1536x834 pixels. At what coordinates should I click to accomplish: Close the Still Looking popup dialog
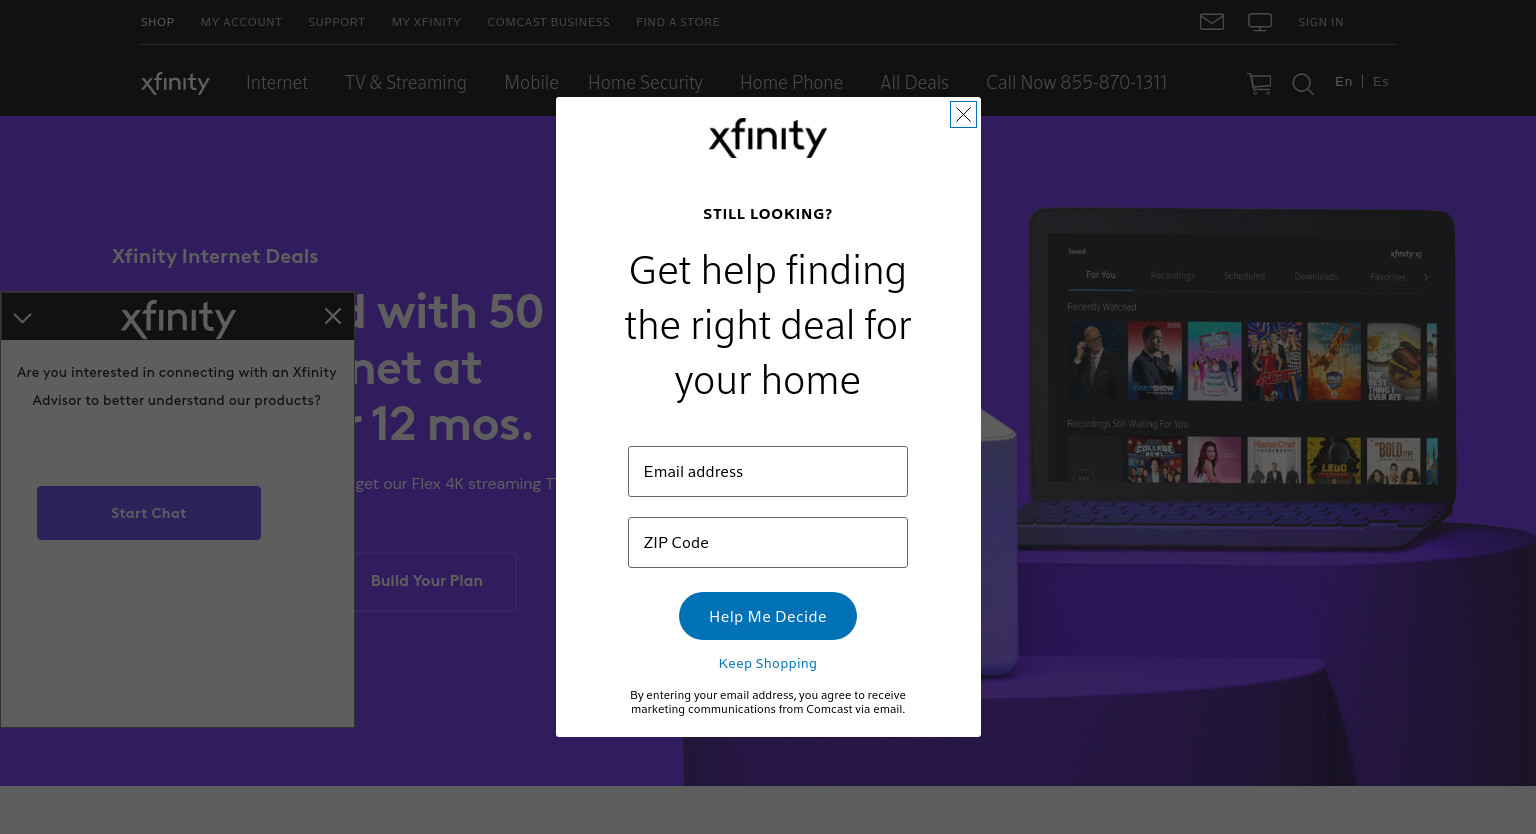tap(963, 115)
